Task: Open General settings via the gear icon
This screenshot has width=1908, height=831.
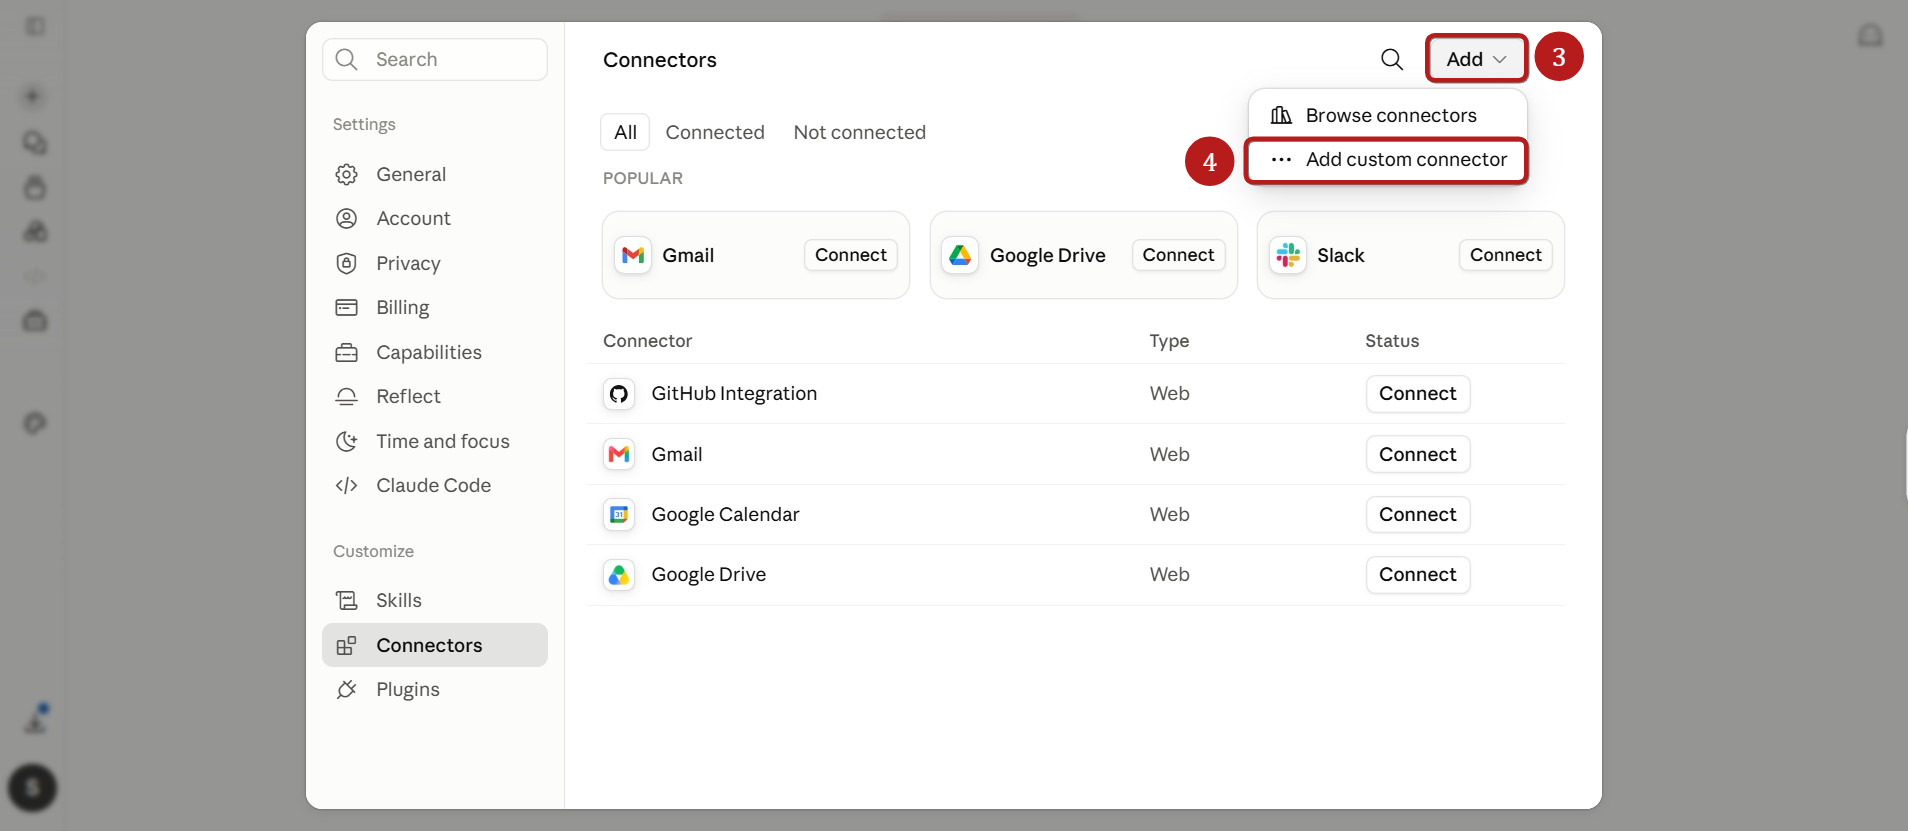Action: point(346,174)
